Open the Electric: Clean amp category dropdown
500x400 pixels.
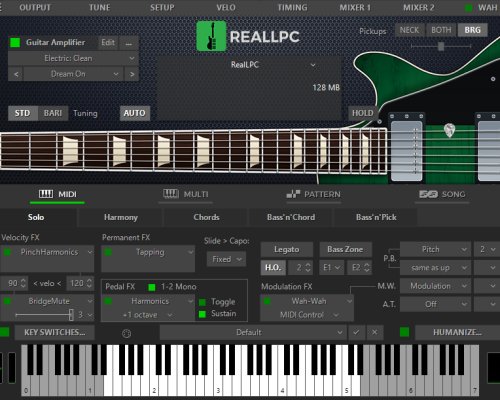coord(73,58)
